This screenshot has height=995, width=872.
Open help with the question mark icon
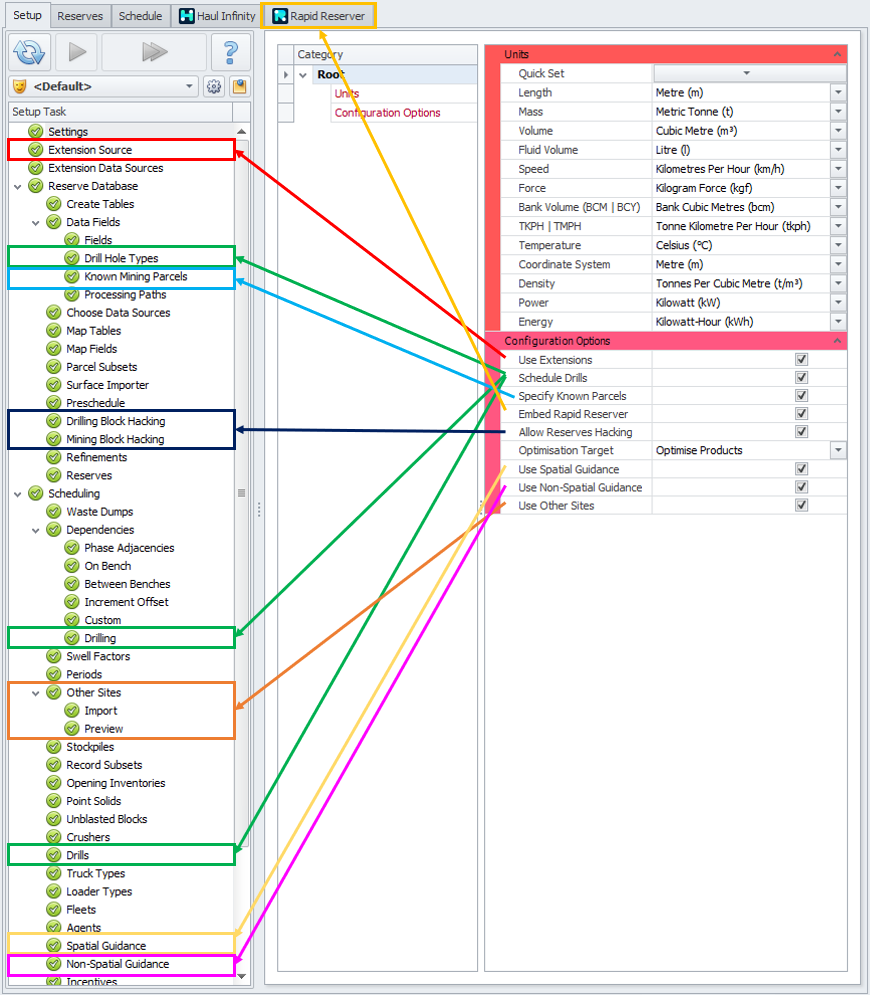pyautogui.click(x=231, y=52)
